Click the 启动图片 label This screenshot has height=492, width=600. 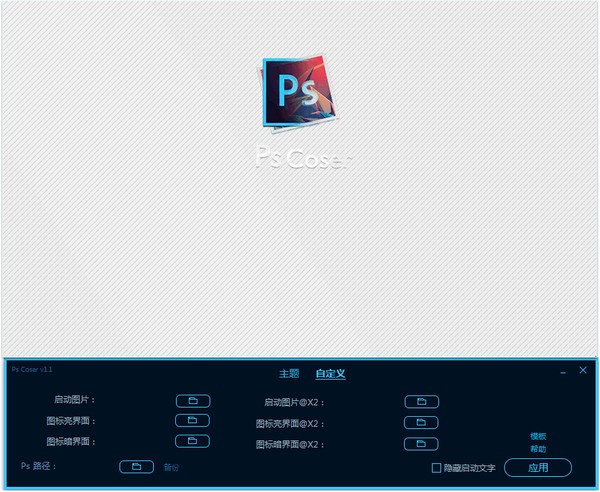[x=74, y=400]
